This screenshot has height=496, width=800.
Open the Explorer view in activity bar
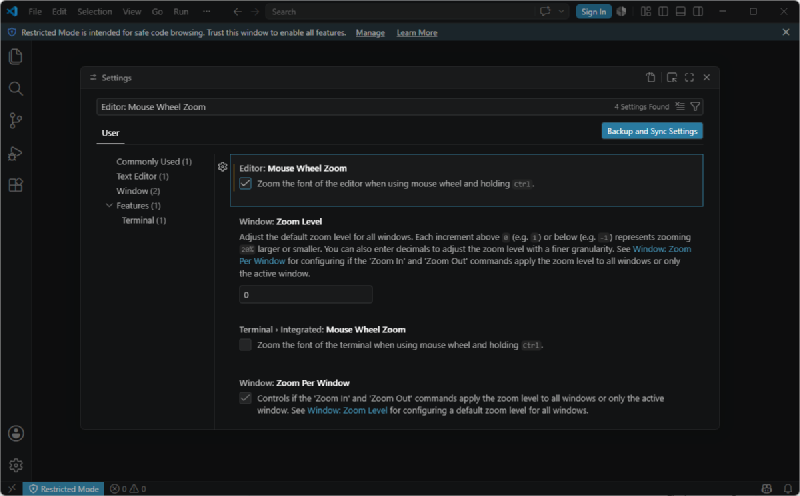point(16,56)
